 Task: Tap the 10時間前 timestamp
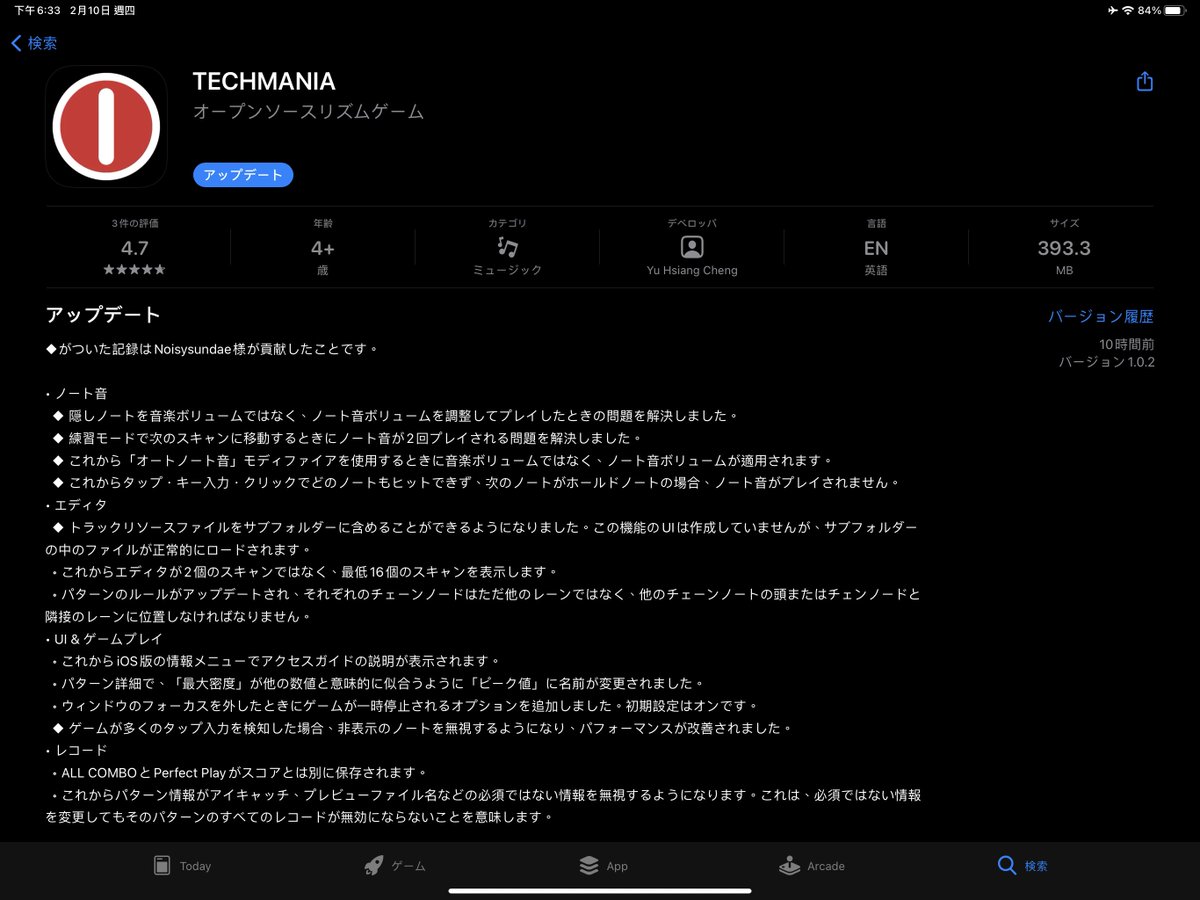click(x=1127, y=343)
